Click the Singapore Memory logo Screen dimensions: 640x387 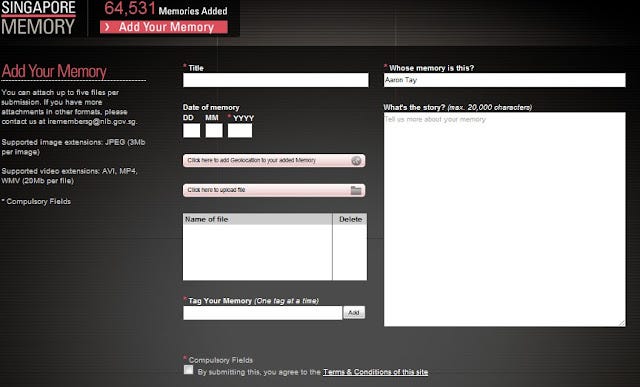pyautogui.click(x=38, y=18)
